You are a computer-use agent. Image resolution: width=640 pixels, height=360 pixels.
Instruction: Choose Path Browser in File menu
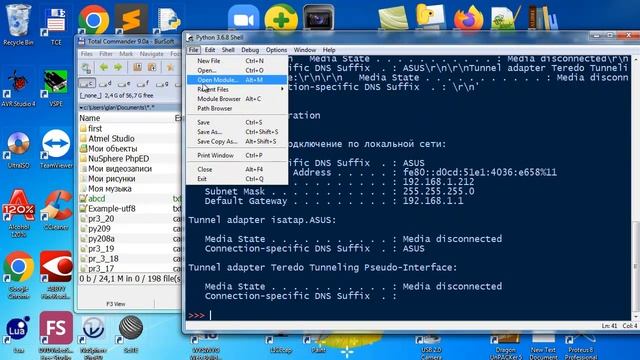point(237,109)
